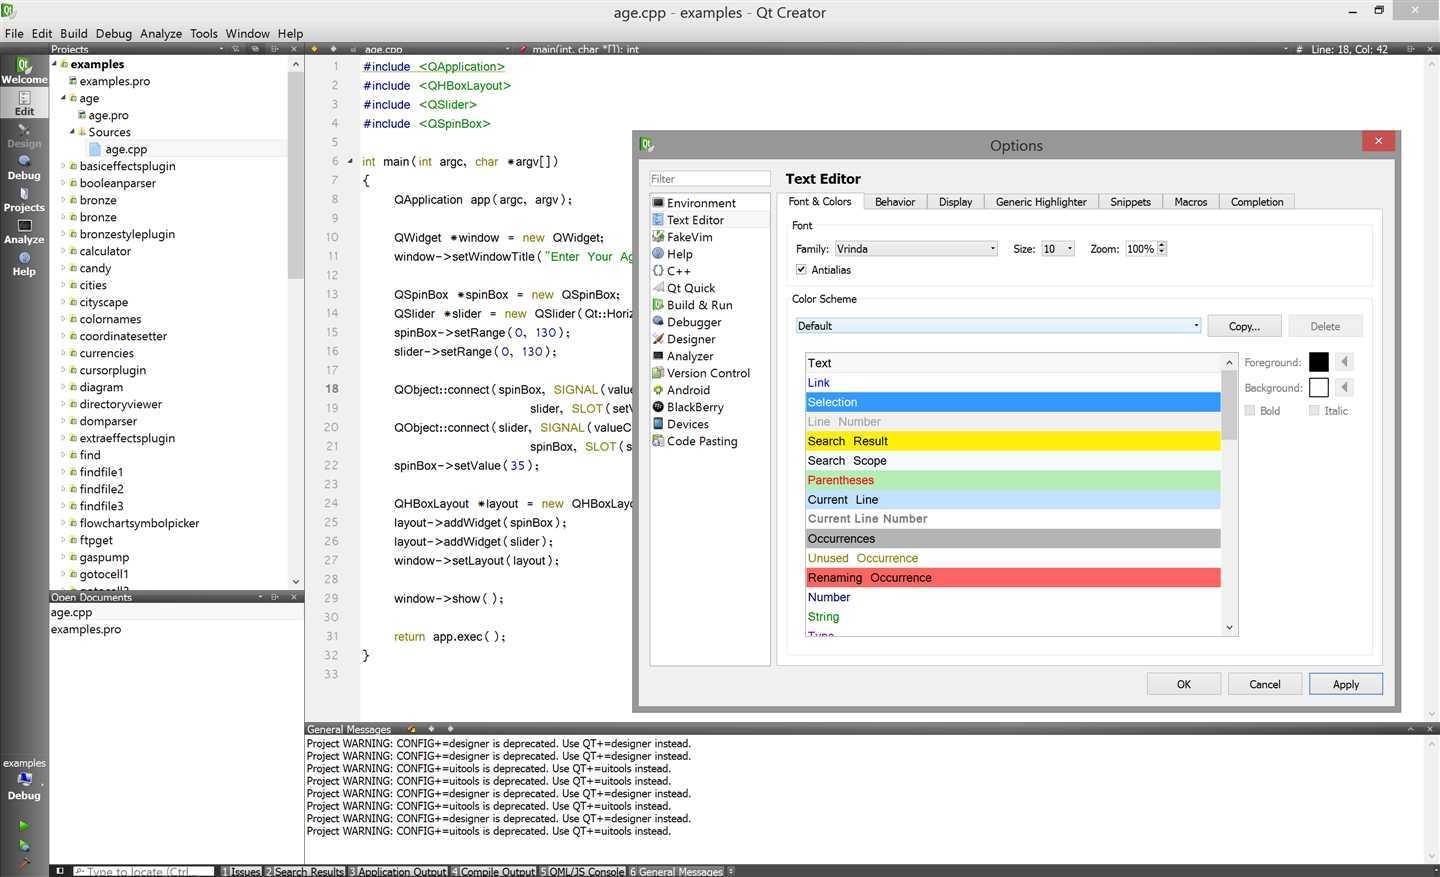Viewport: 1440px width, 877px height.
Task: Toggle the Bold checkbox
Action: (x=1250, y=411)
